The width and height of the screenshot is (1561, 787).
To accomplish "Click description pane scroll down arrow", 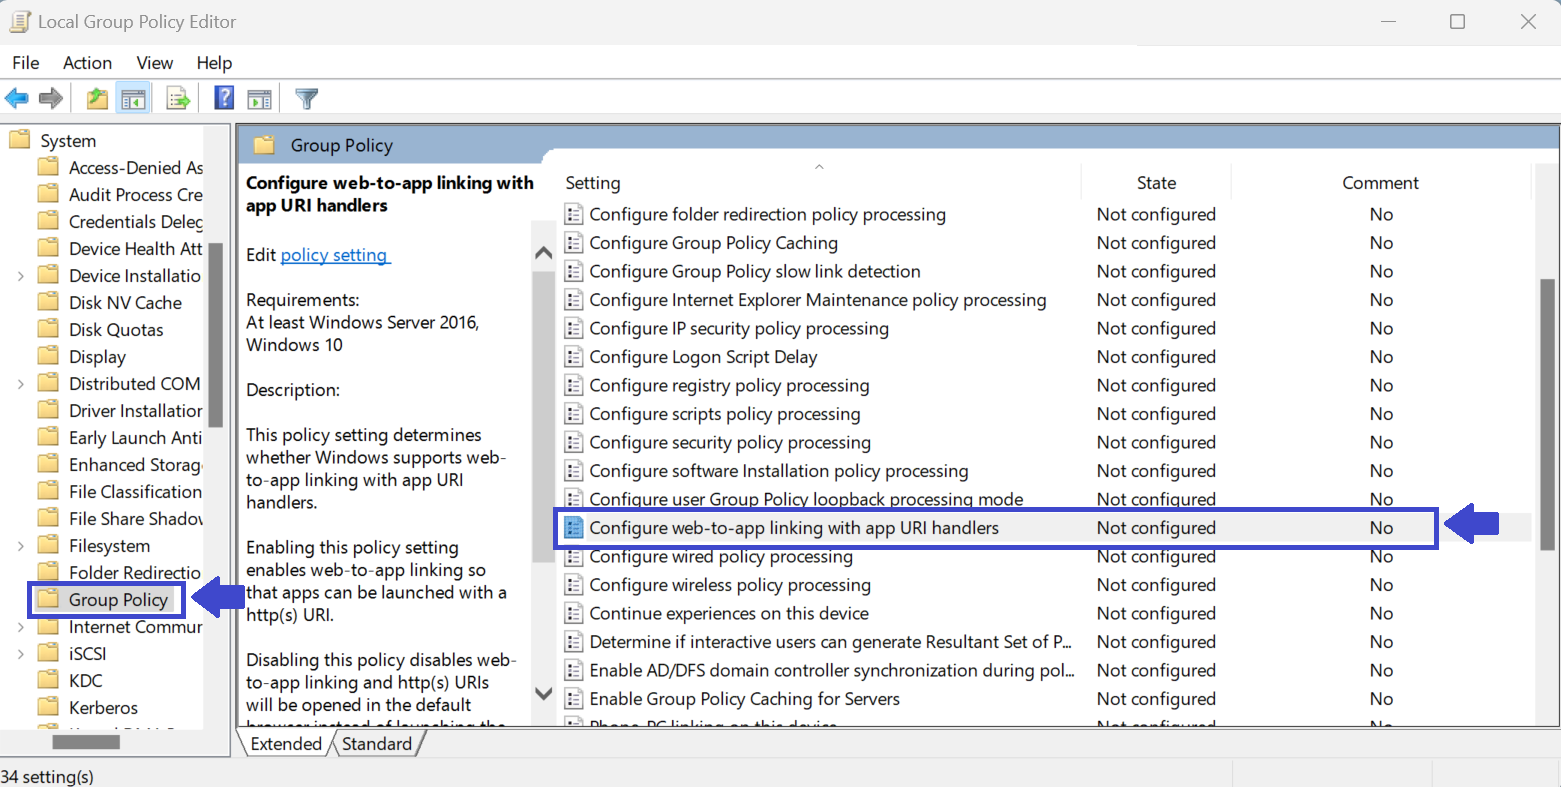I will pos(544,693).
